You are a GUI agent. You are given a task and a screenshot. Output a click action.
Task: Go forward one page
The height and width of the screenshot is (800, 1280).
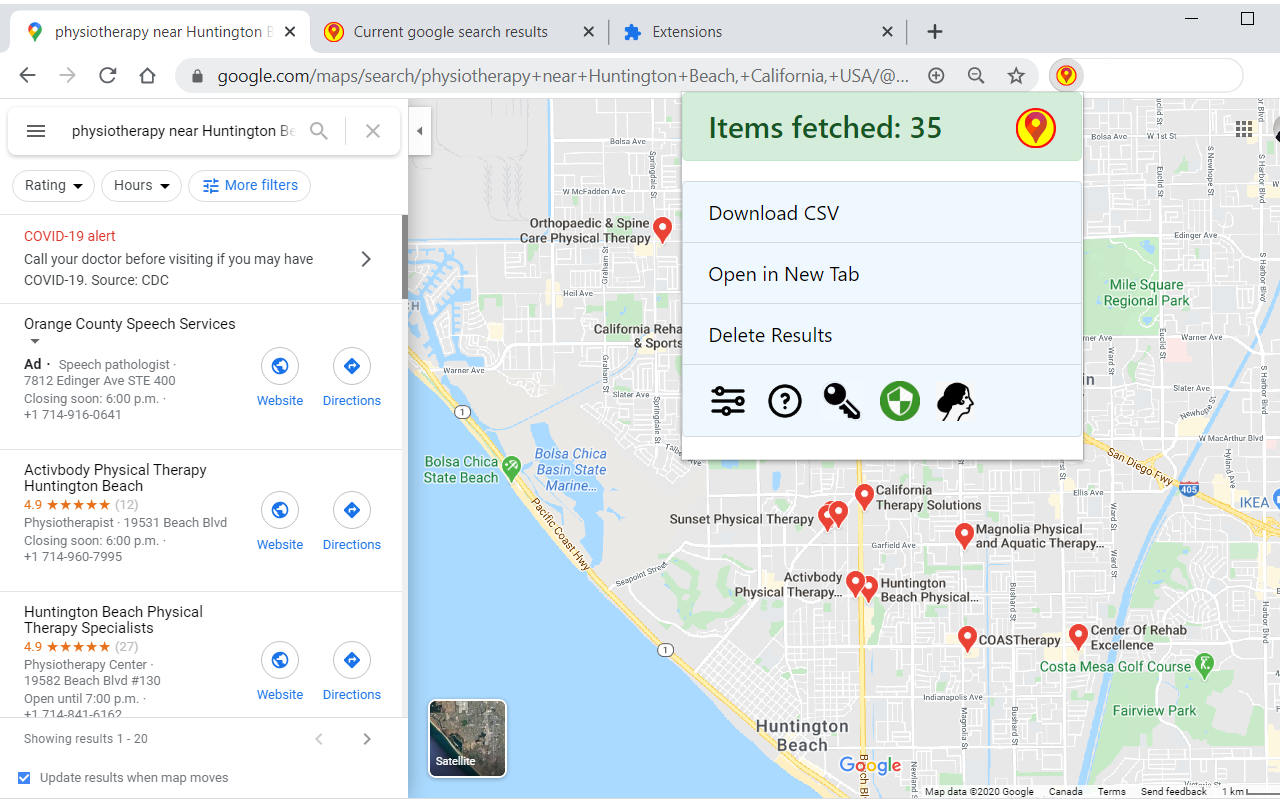67,75
